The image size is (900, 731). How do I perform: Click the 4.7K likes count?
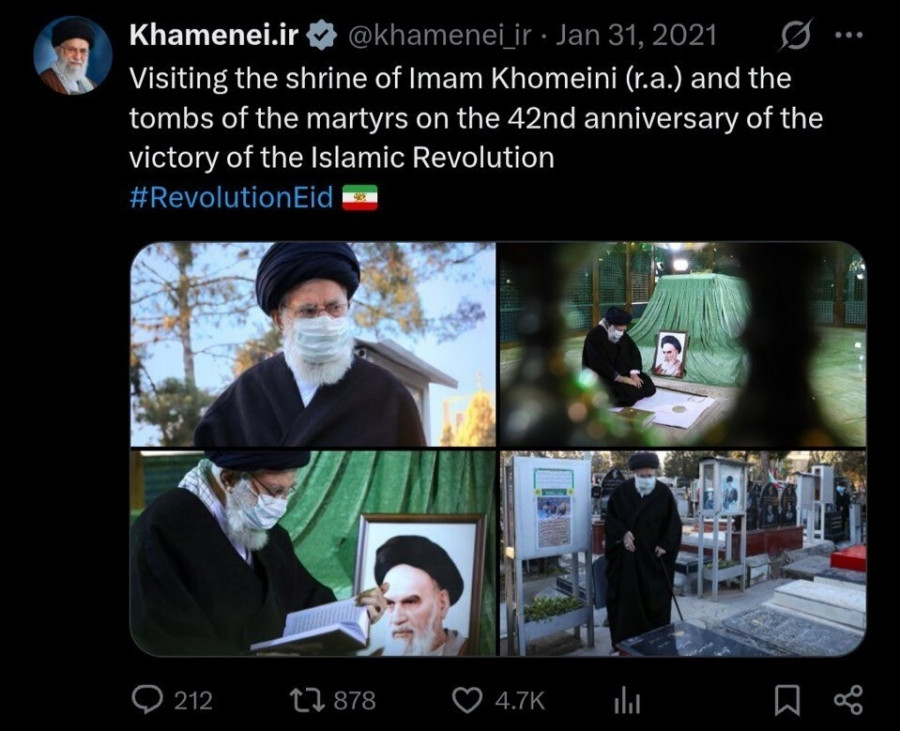(x=519, y=701)
